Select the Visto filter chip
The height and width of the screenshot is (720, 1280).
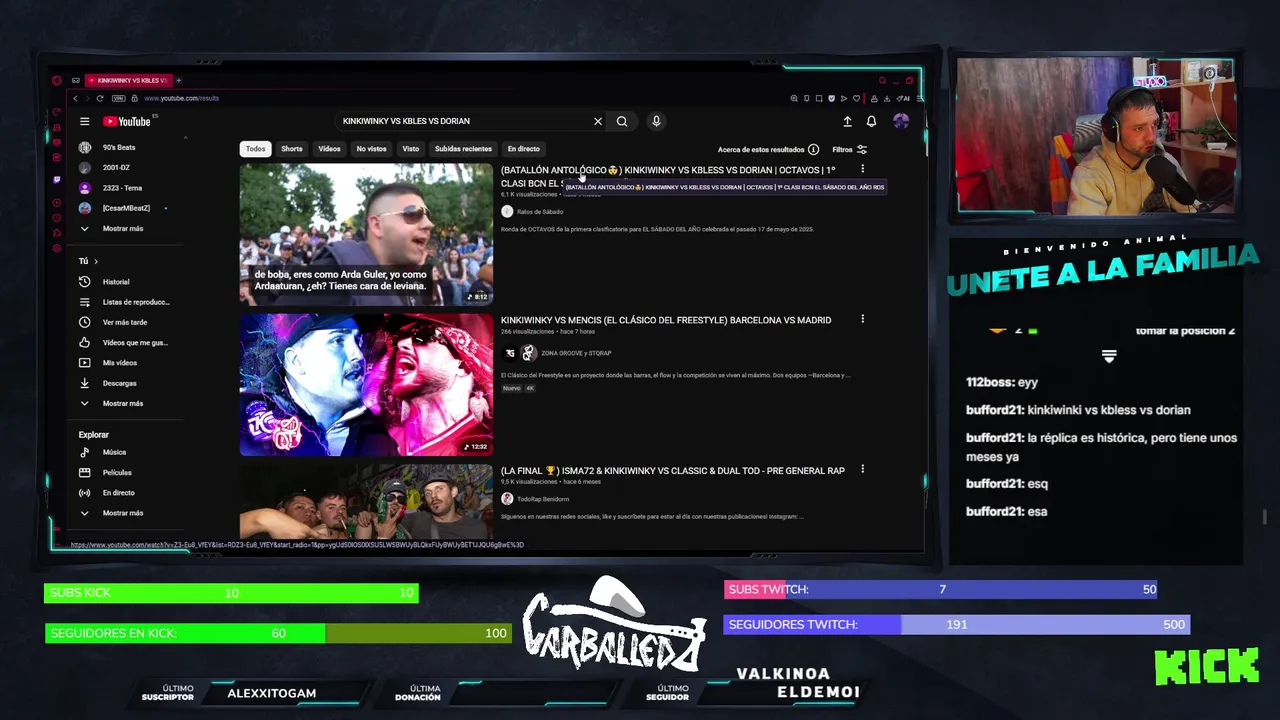(411, 149)
